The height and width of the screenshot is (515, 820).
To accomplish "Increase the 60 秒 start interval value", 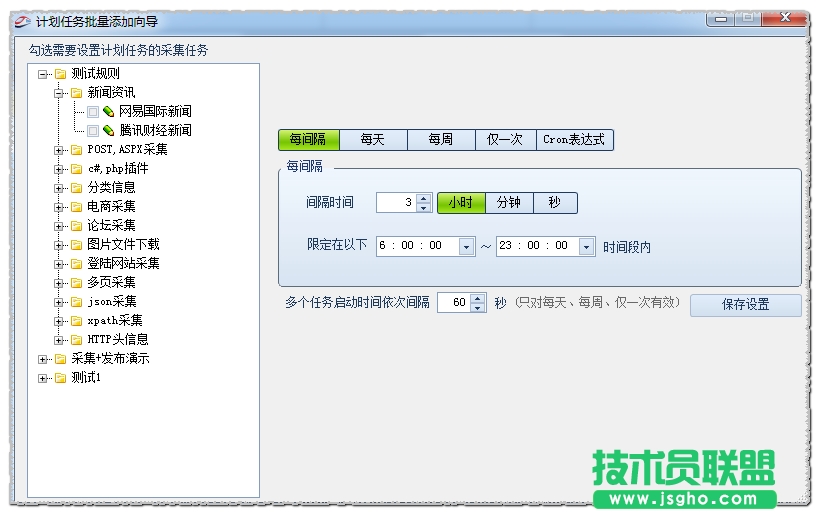I will (x=477, y=298).
